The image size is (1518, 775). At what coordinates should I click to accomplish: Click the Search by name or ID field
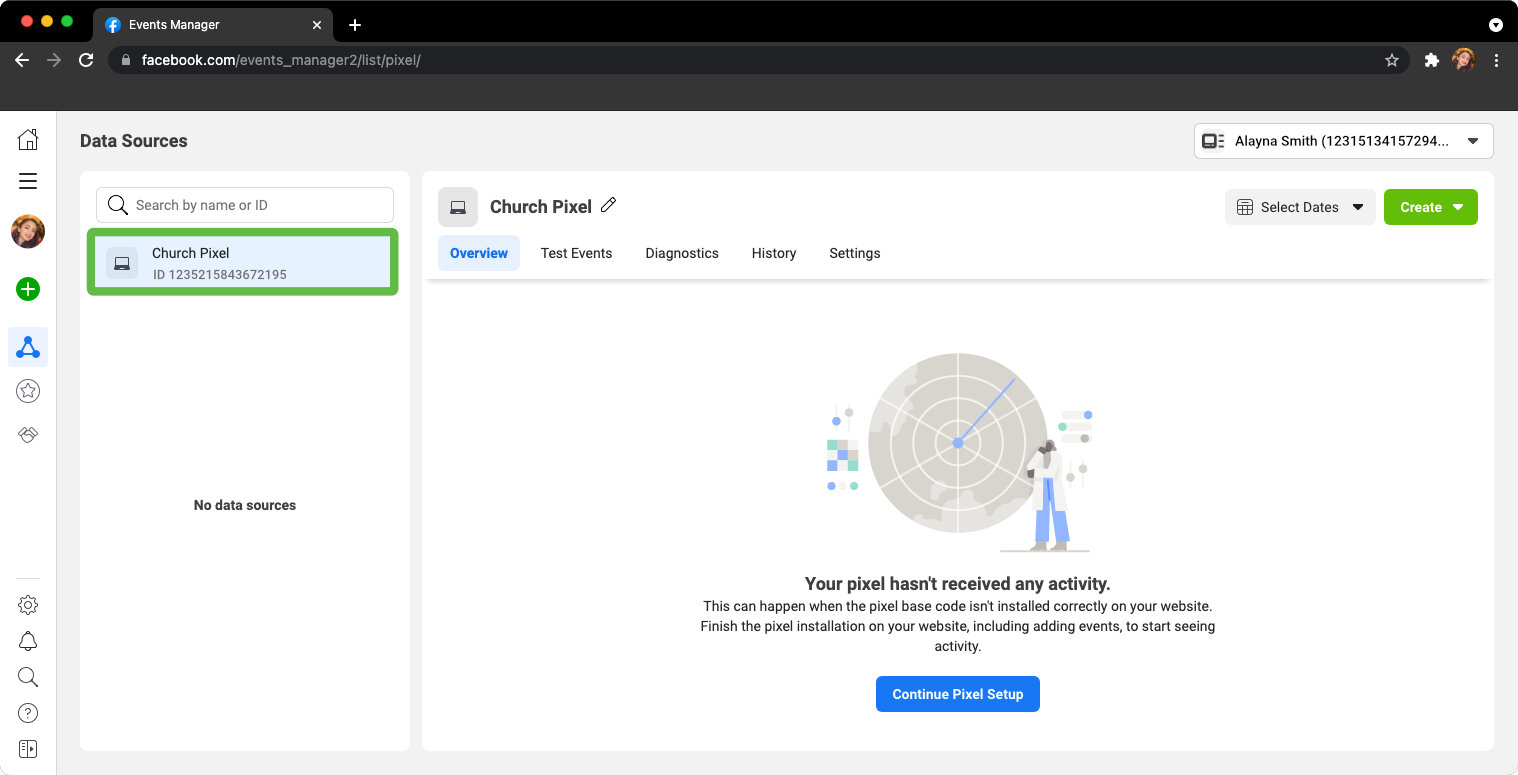click(x=245, y=205)
